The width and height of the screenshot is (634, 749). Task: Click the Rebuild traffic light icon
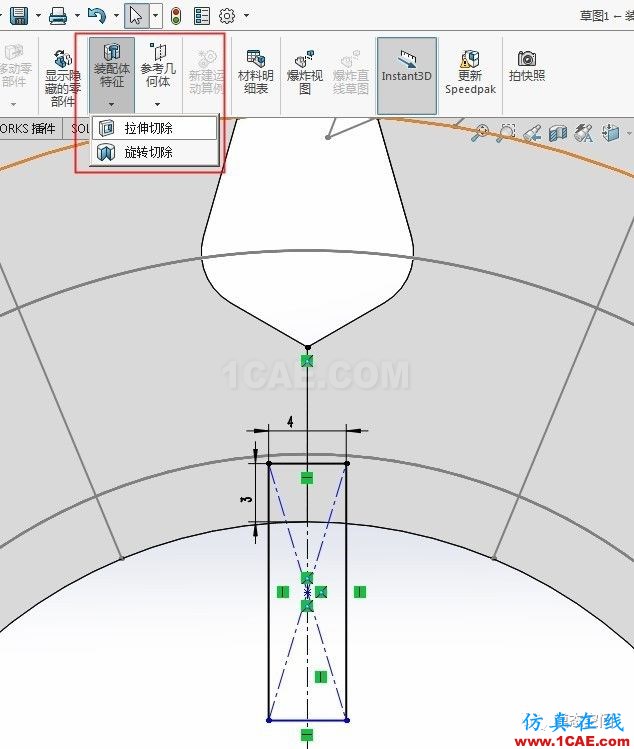click(176, 15)
